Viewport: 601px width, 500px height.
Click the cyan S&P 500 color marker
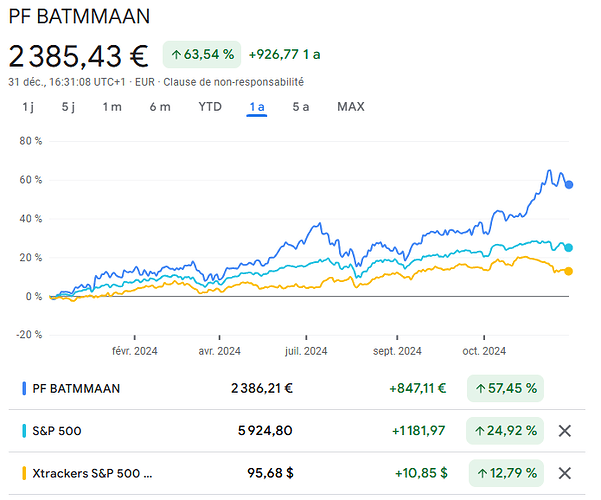coord(24,431)
